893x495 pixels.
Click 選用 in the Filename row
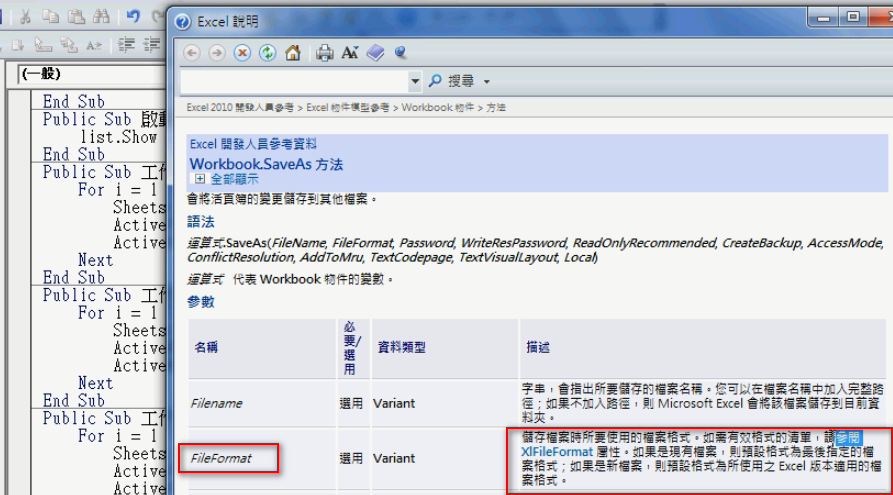[x=351, y=403]
